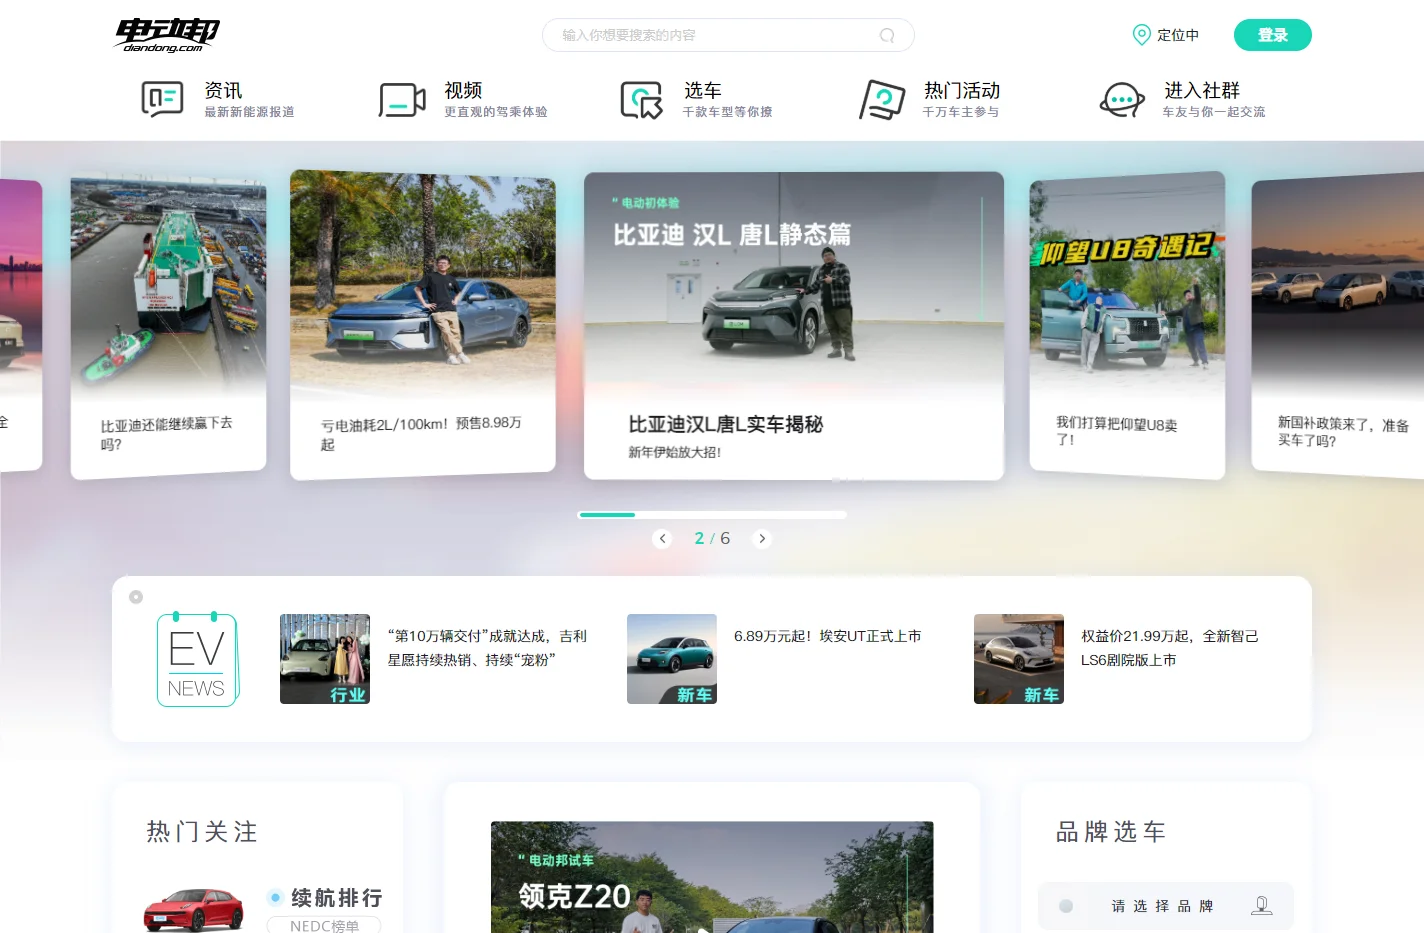Screen dimensions: 1424x933
Task: Open the 亏电油耗2L/100km card
Action: pos(422,324)
